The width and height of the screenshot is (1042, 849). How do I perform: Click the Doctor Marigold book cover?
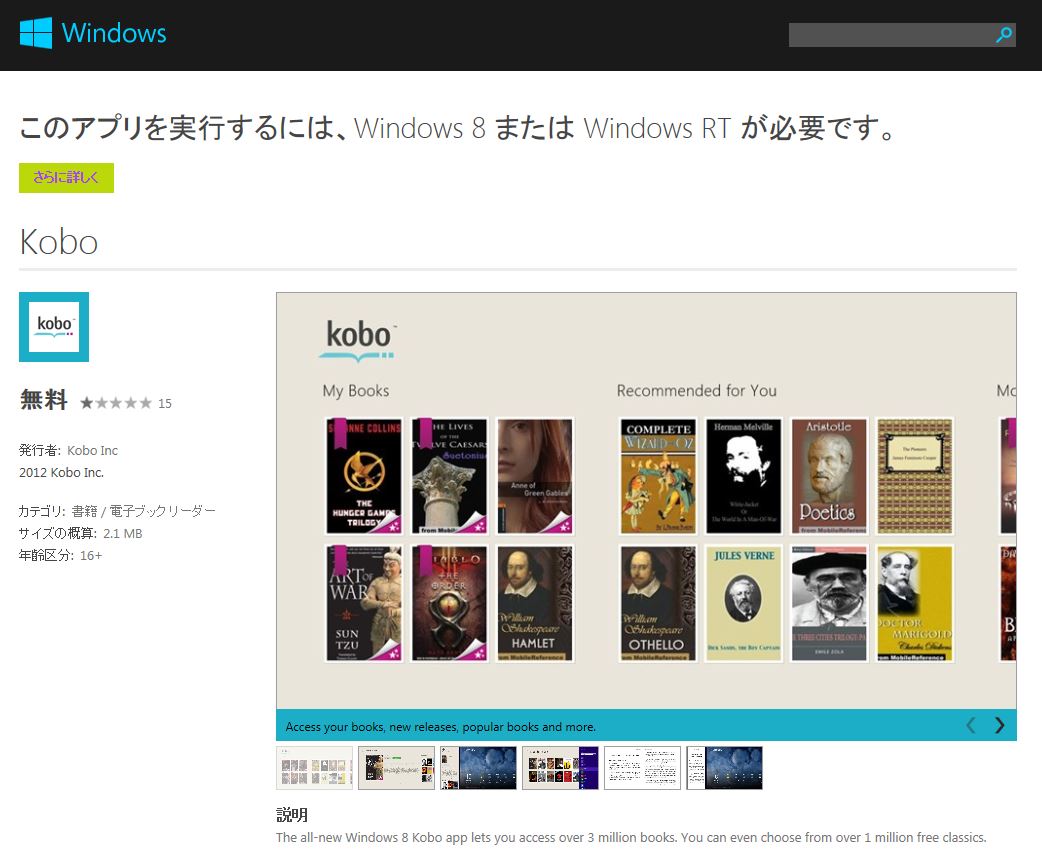pyautogui.click(x=915, y=603)
